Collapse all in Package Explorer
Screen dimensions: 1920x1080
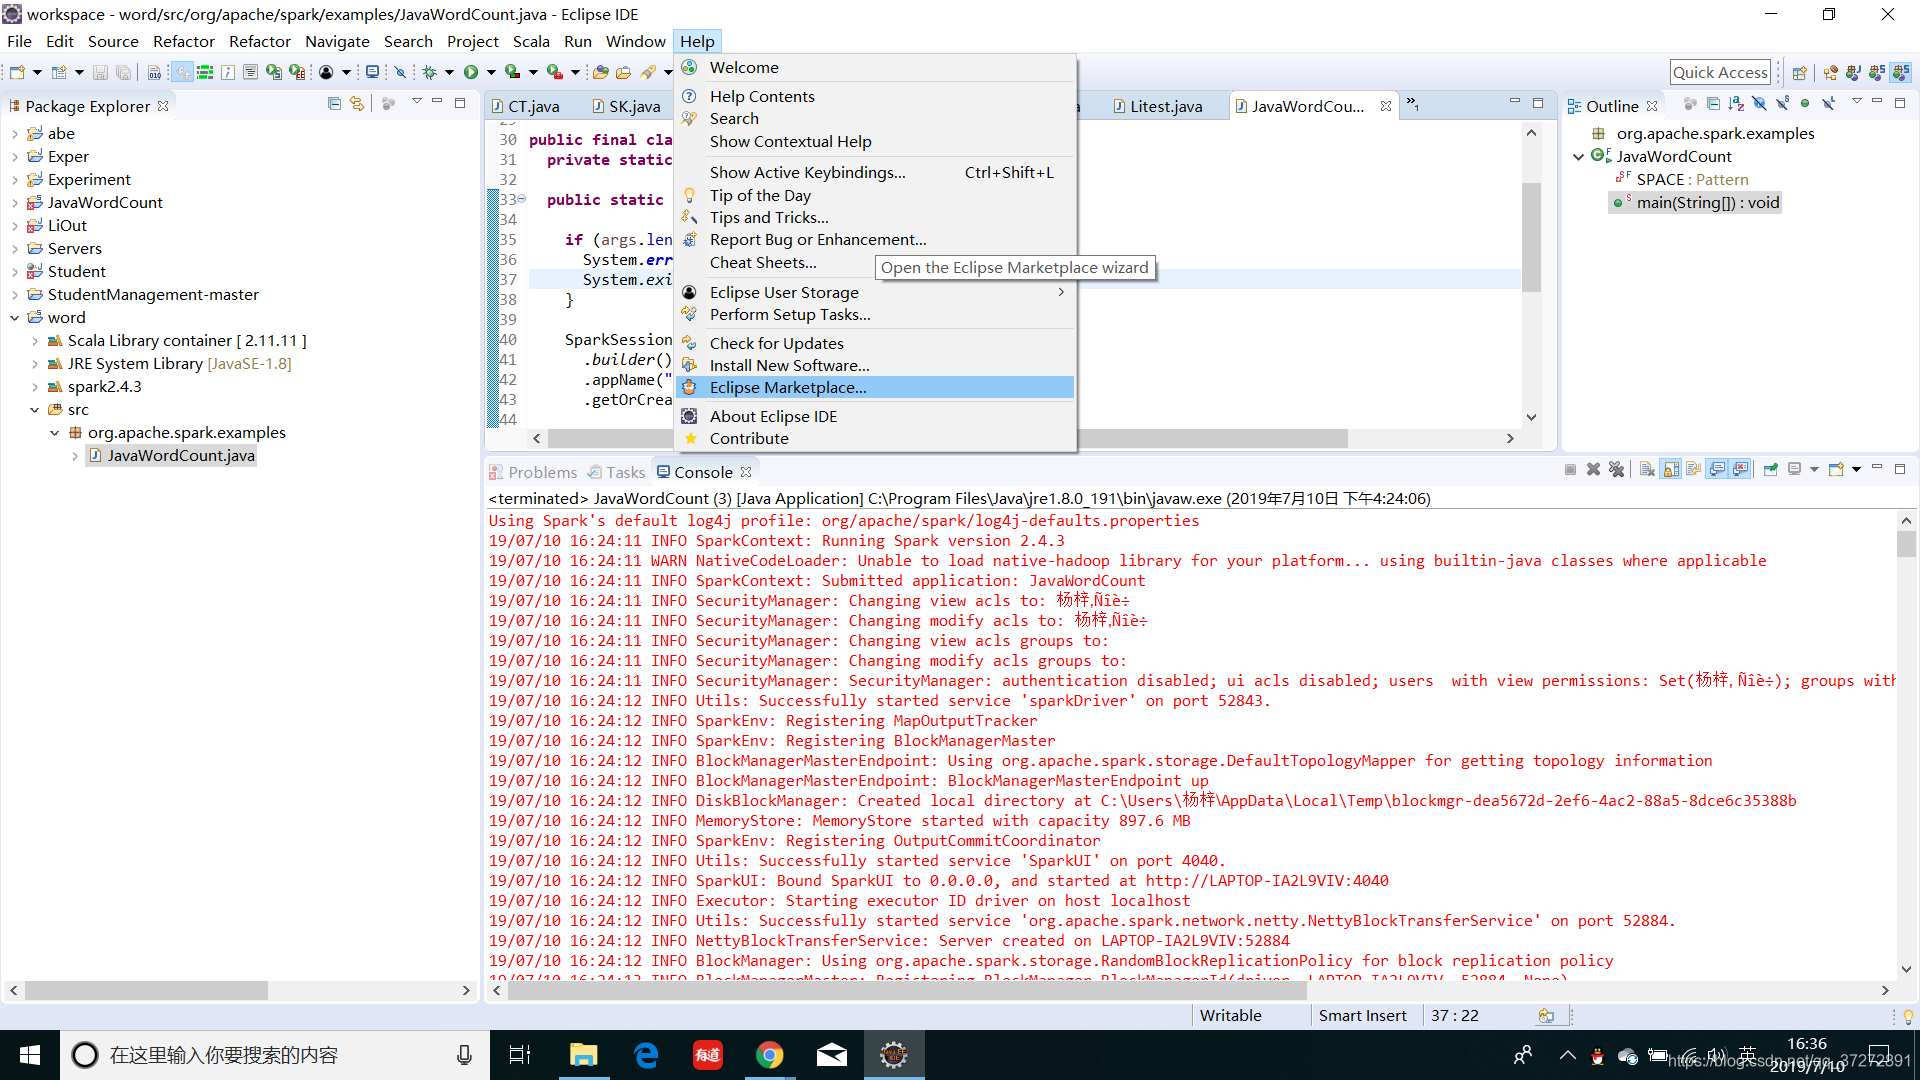(334, 104)
